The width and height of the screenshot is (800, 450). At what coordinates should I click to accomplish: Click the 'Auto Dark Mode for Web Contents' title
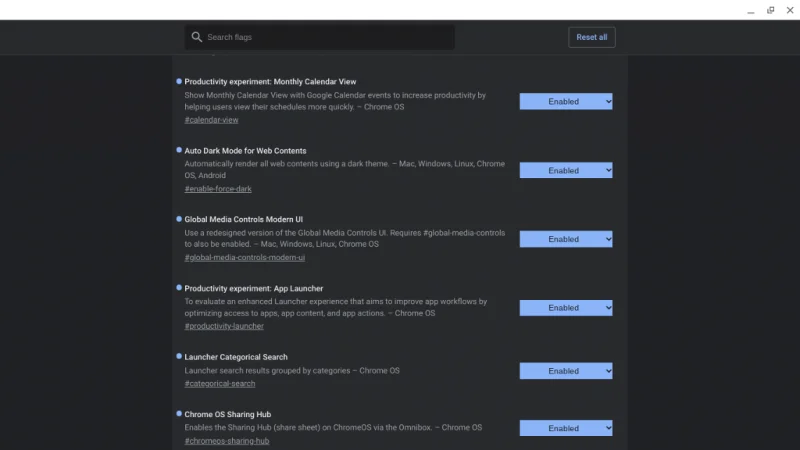click(245, 151)
